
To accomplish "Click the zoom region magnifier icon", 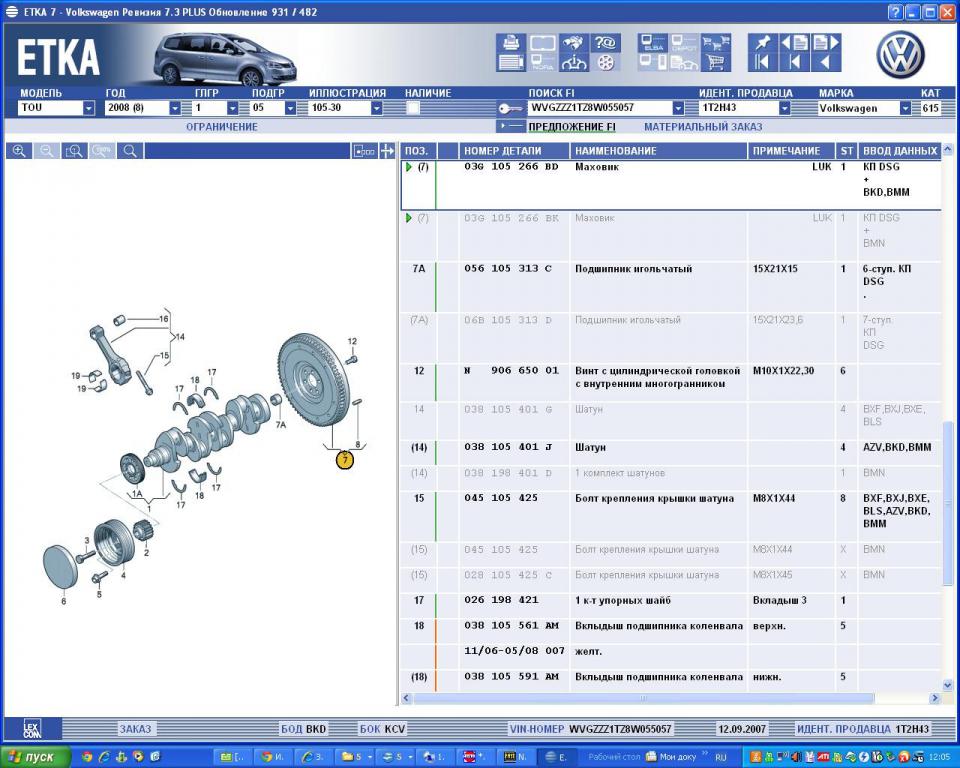I will 74,151.
